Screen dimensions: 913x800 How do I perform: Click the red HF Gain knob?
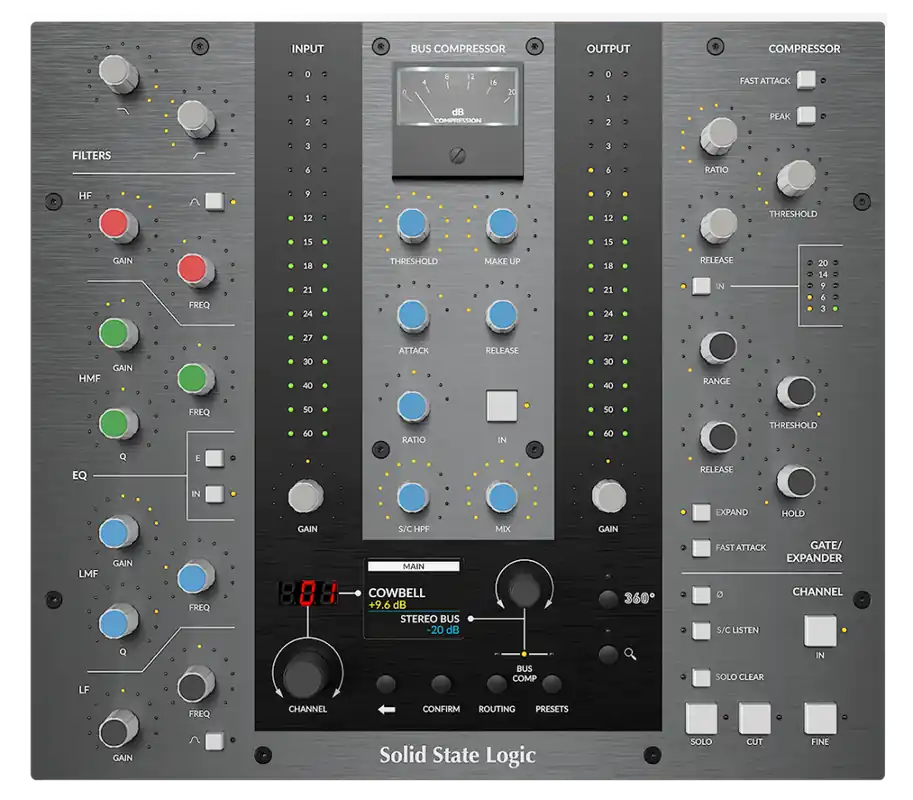pos(118,225)
